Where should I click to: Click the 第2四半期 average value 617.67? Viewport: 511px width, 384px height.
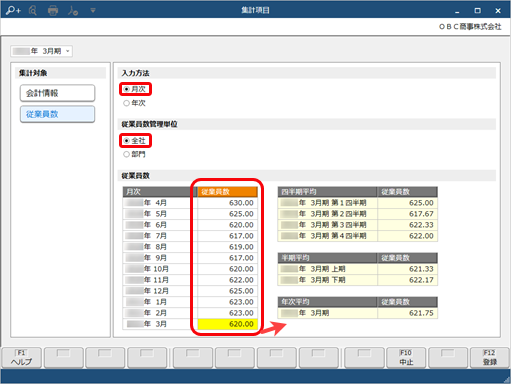(407, 214)
